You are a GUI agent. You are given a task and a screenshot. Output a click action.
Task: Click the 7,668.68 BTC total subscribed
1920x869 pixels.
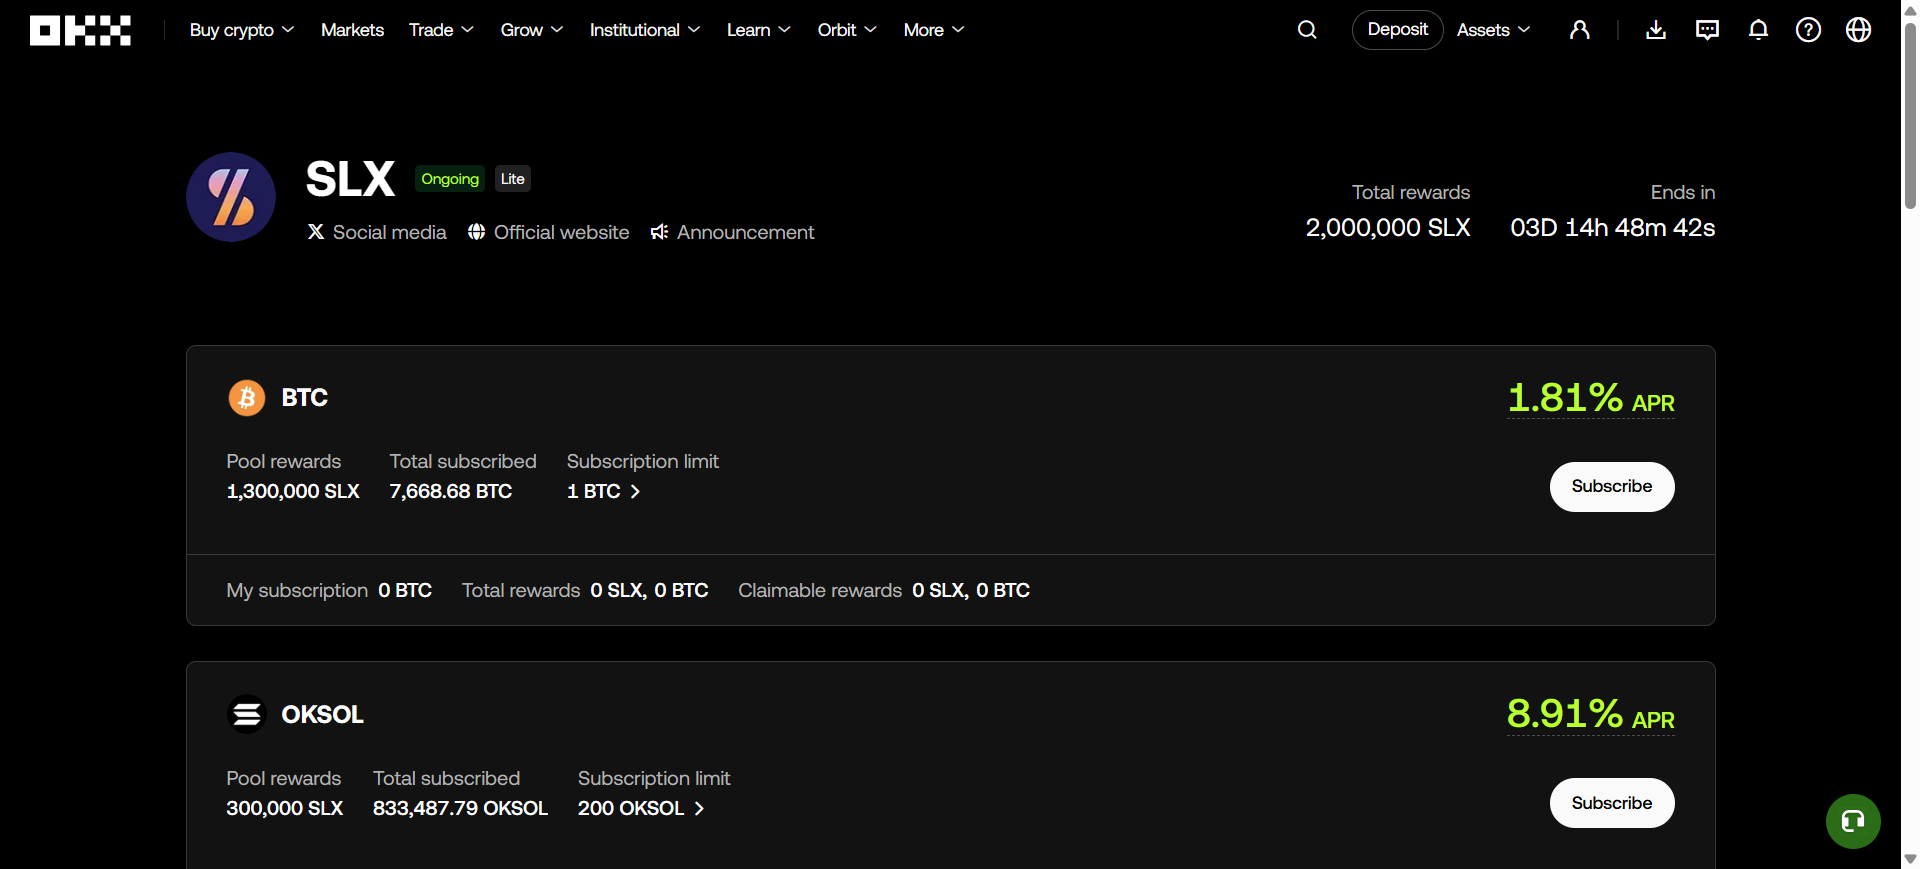pyautogui.click(x=451, y=491)
